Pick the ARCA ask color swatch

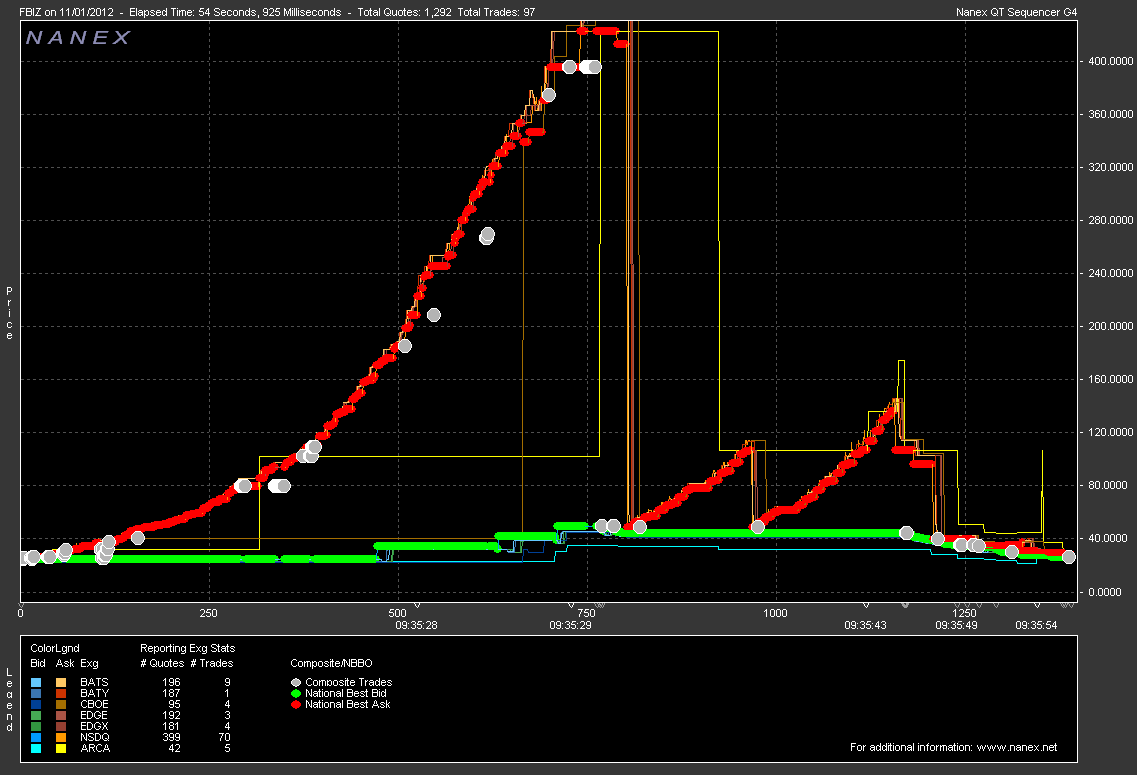click(x=61, y=748)
